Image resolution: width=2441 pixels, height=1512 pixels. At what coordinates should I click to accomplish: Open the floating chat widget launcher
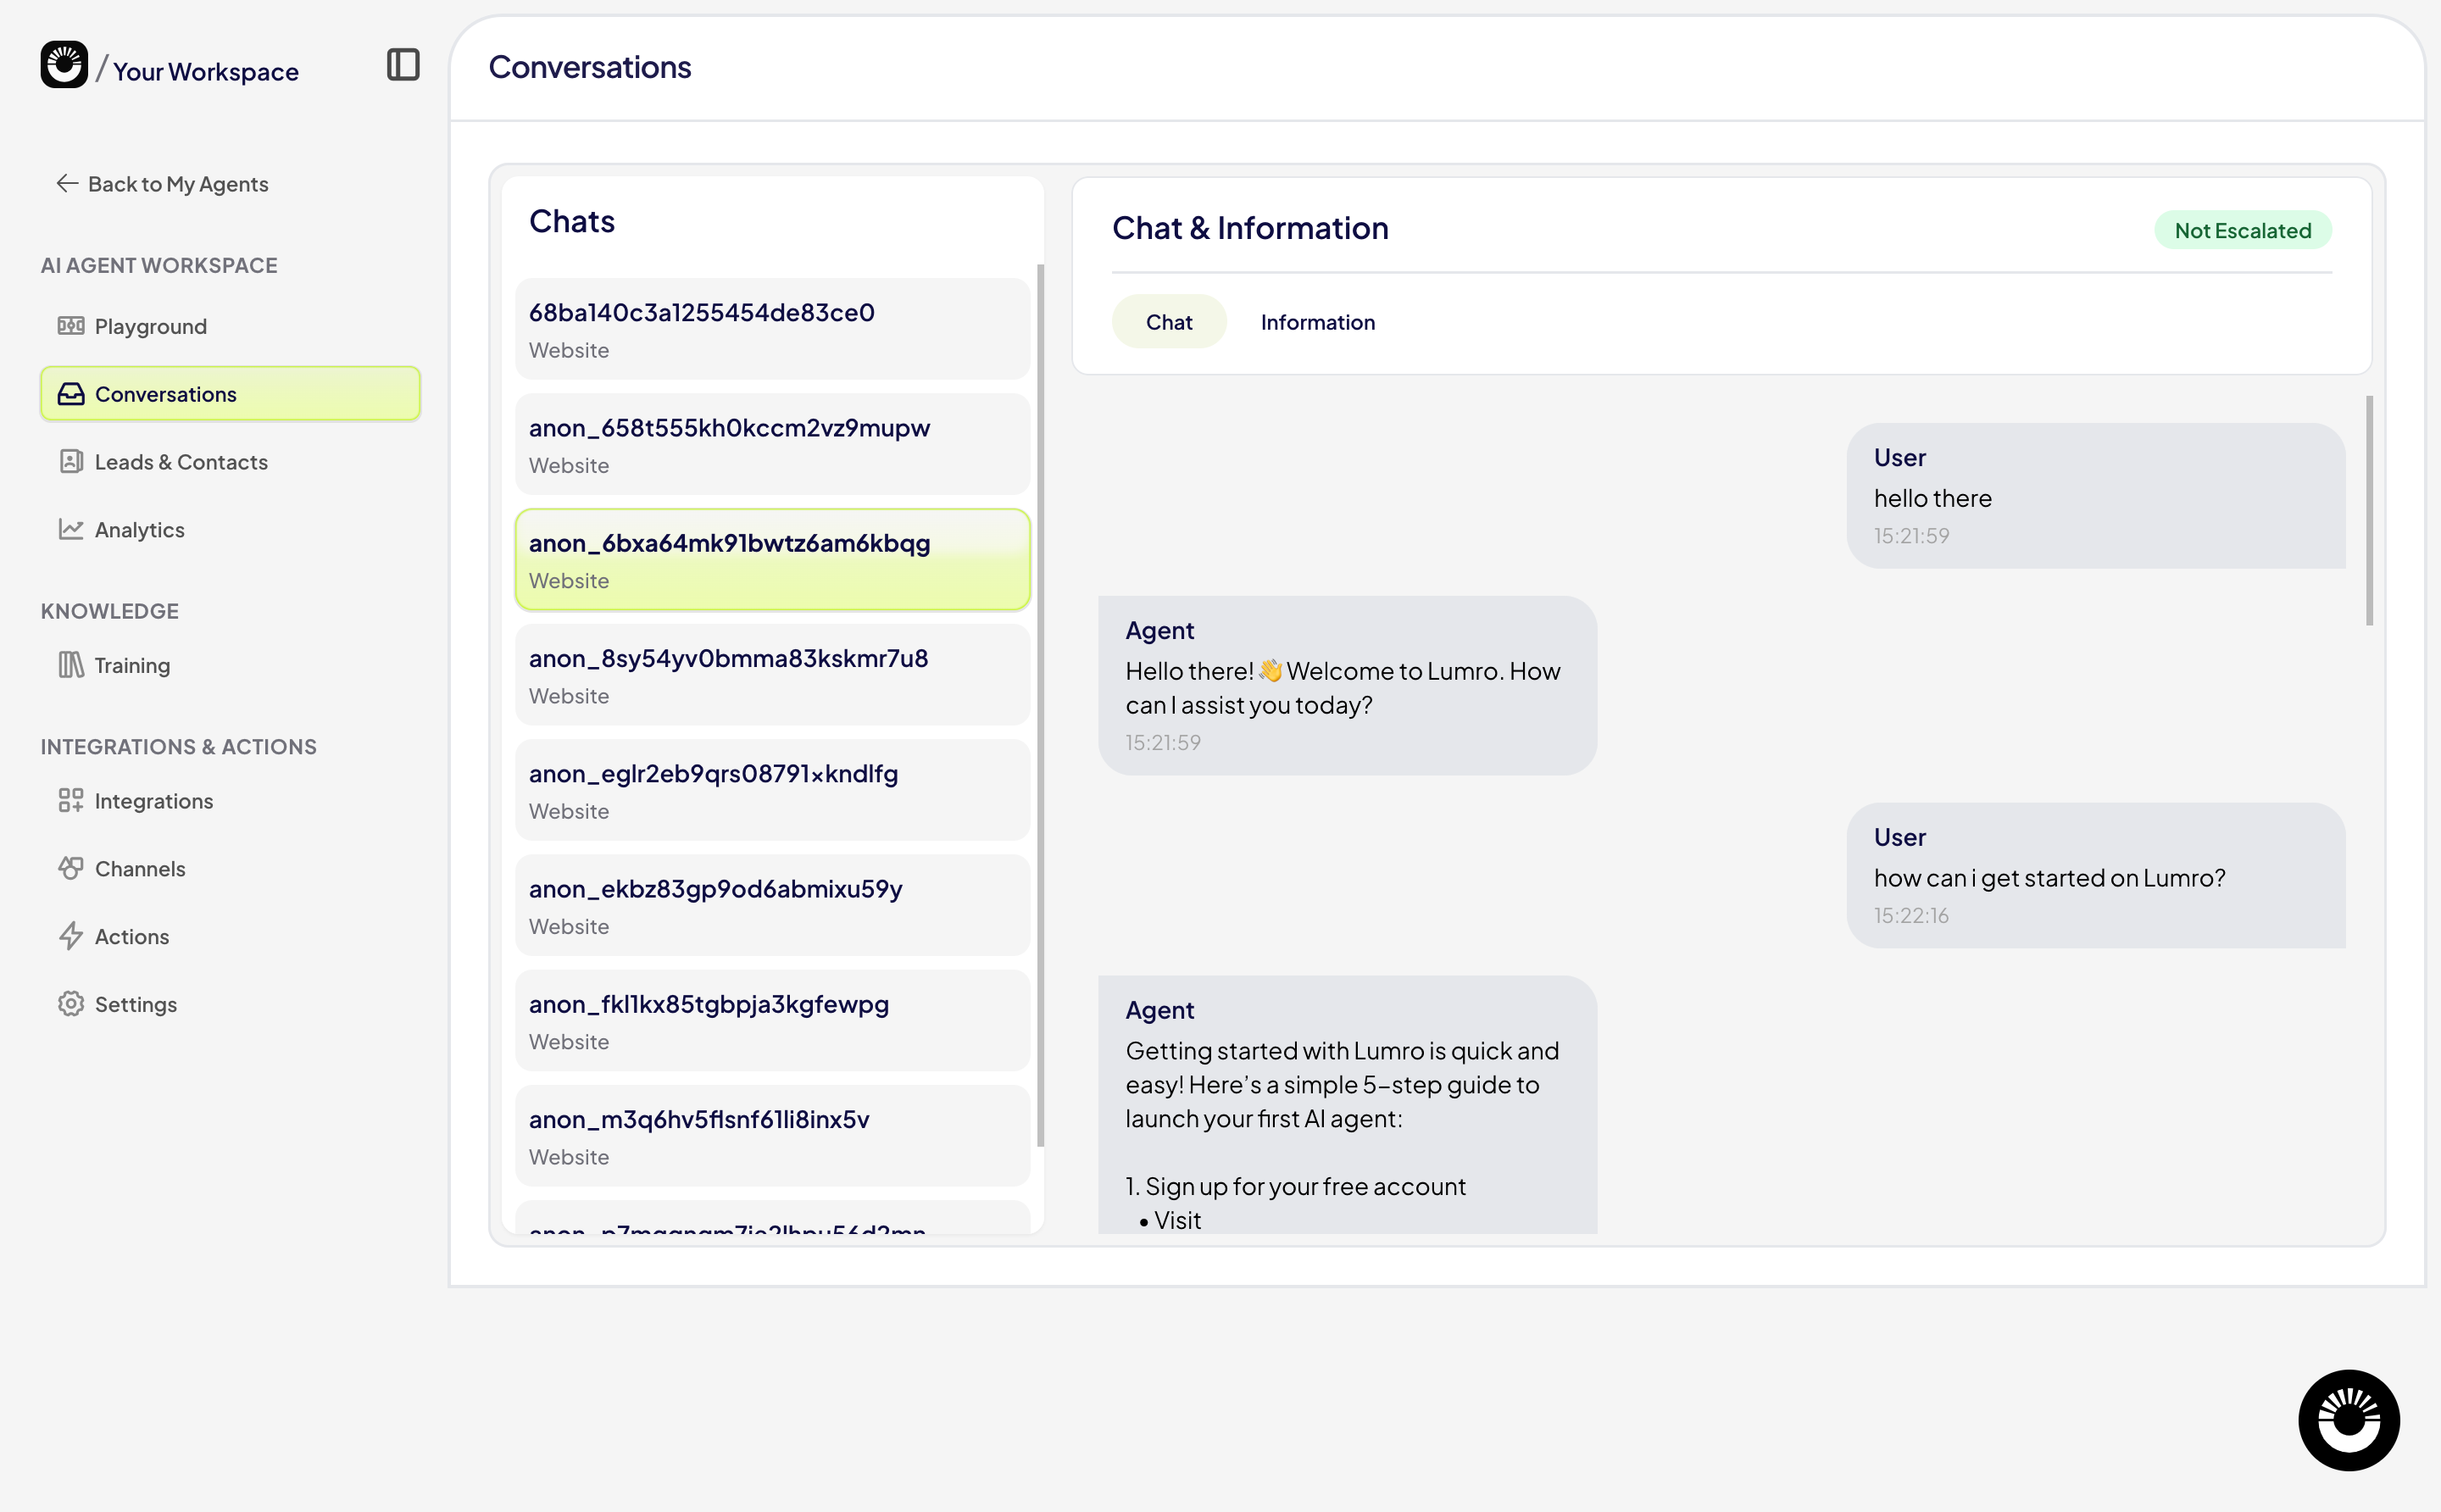point(2348,1420)
